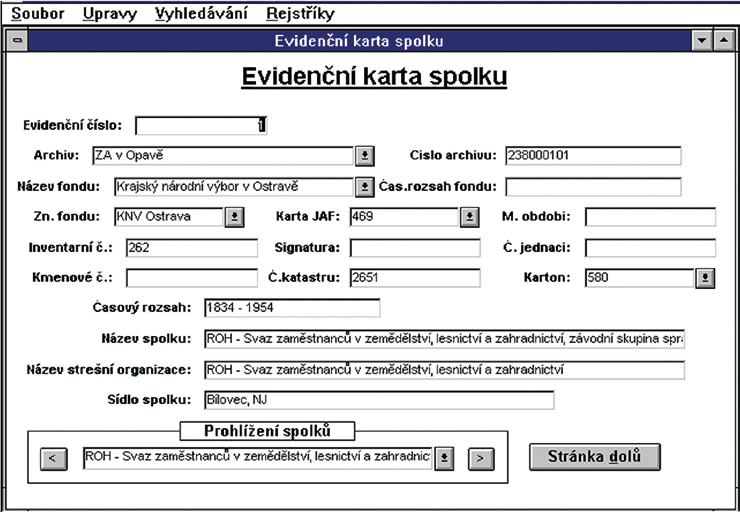This screenshot has width=740, height=512.
Task: Click the Karton field 580
Action: pos(639,278)
